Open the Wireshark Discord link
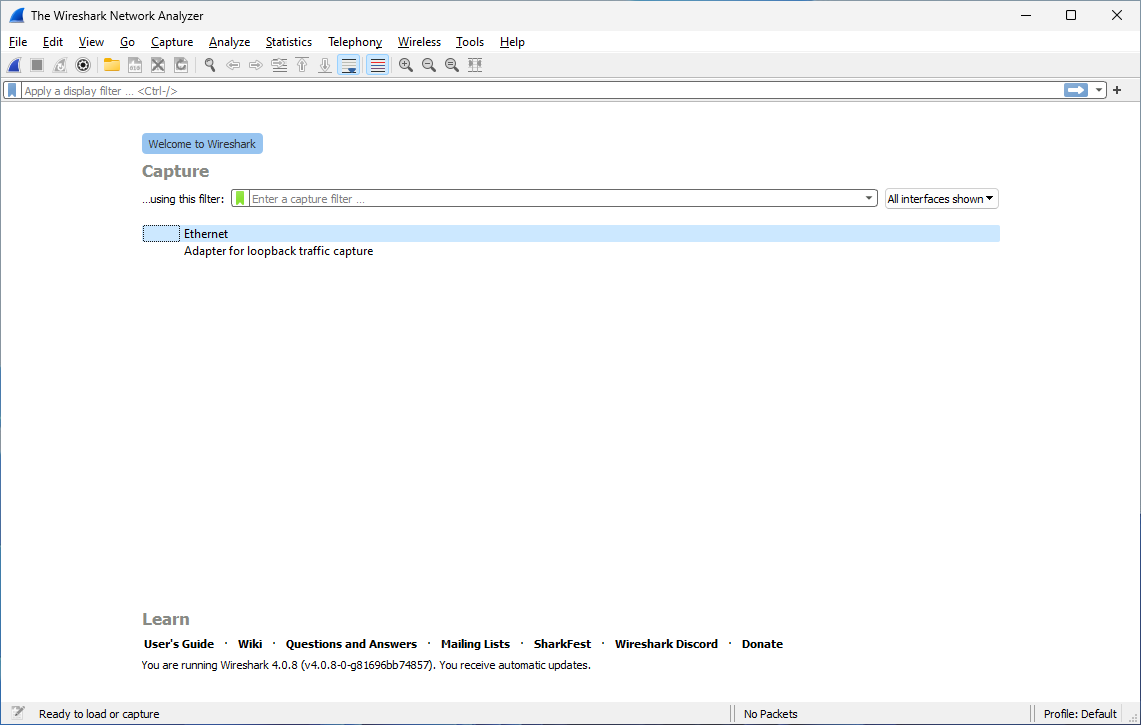Viewport: 1141px width, 725px height. coord(667,643)
